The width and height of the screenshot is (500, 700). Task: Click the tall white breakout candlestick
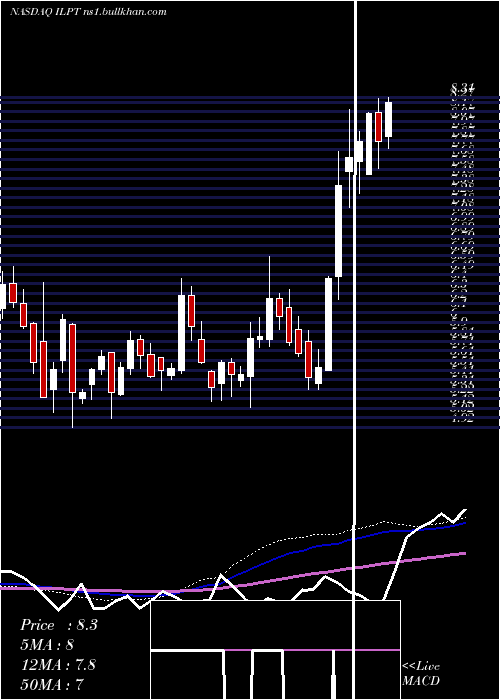338,231
